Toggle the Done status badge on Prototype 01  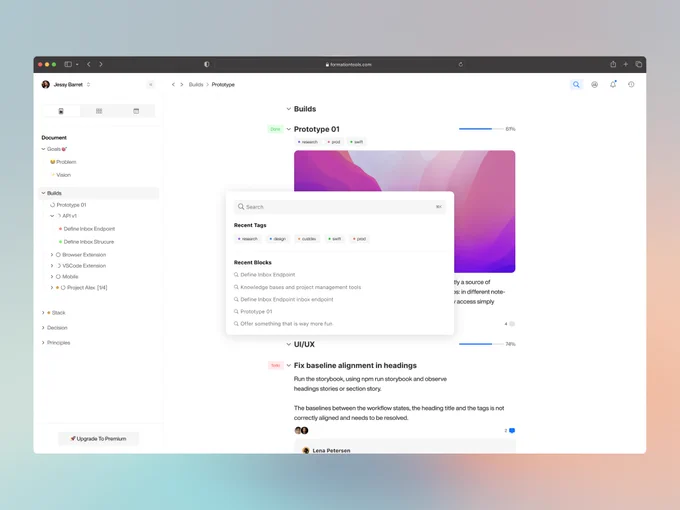[x=275, y=129]
